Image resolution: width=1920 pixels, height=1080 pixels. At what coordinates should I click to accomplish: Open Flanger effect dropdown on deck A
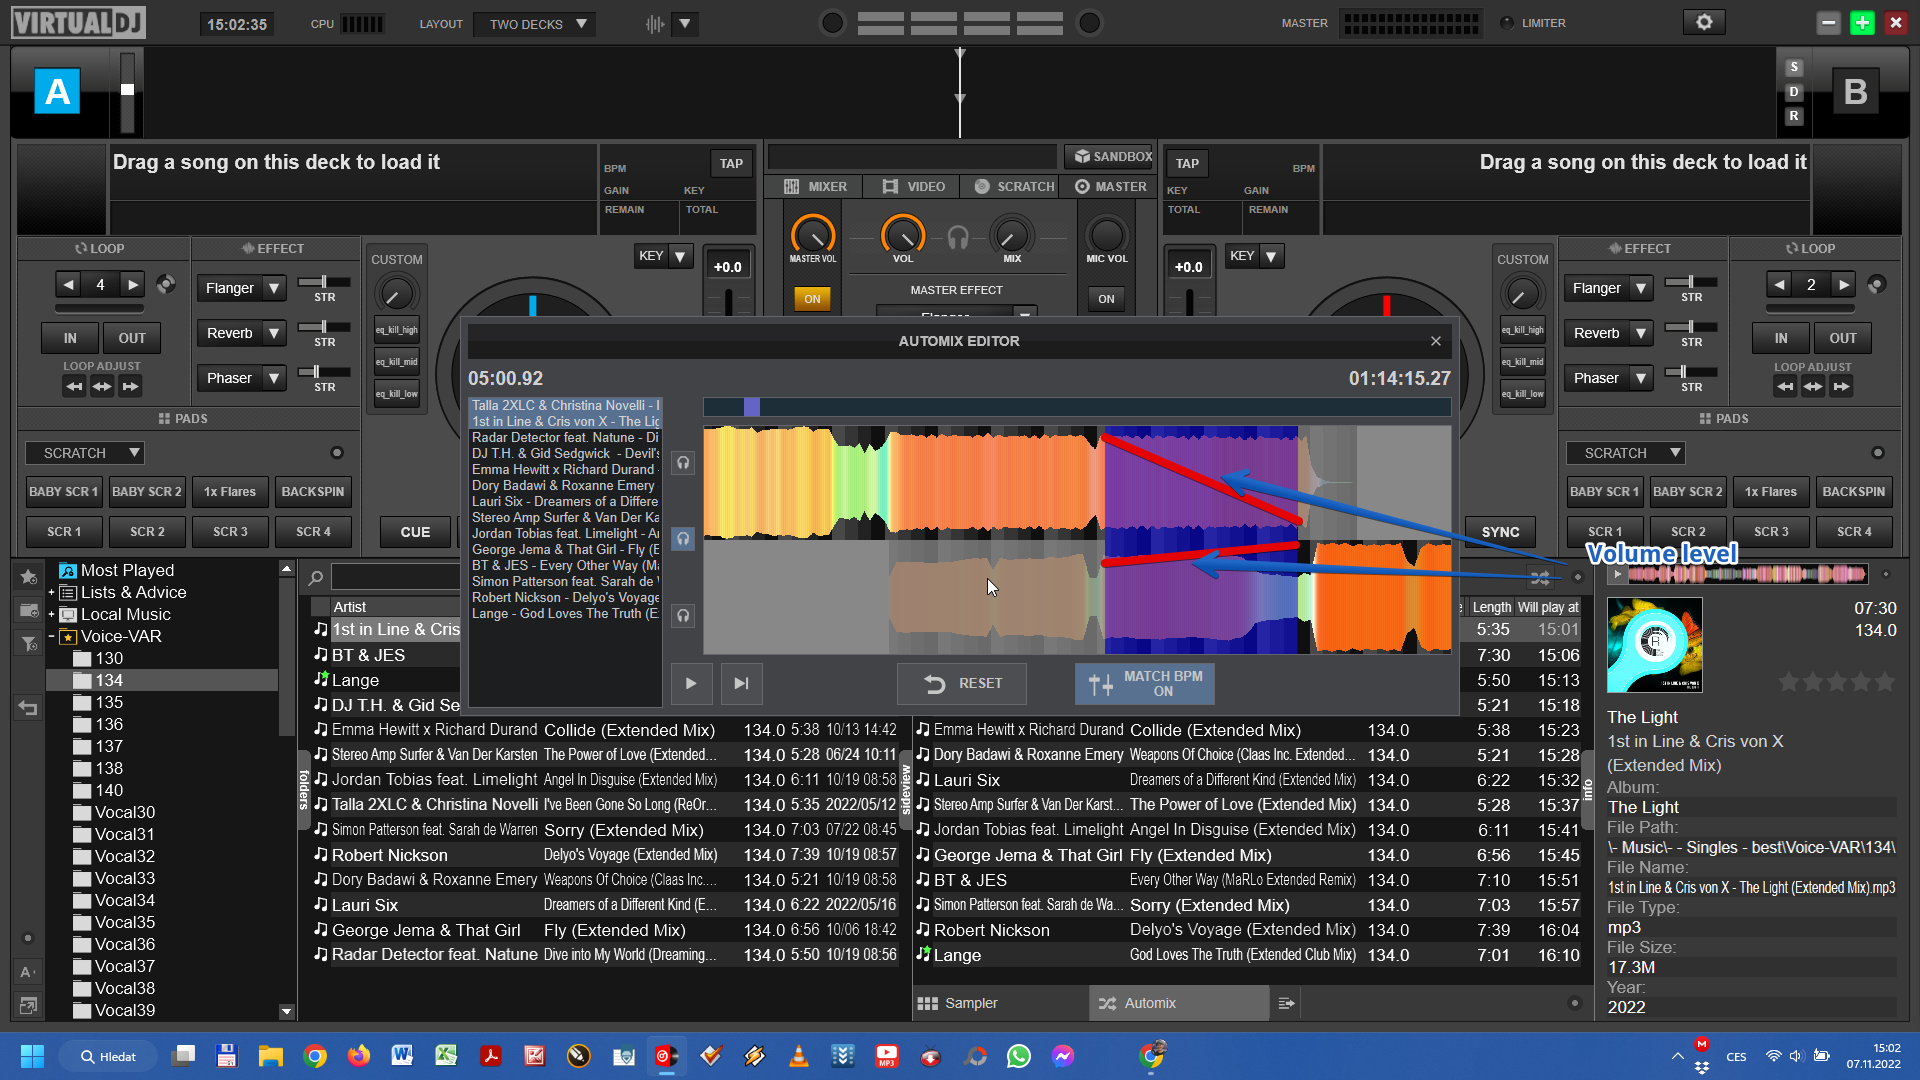(x=274, y=288)
